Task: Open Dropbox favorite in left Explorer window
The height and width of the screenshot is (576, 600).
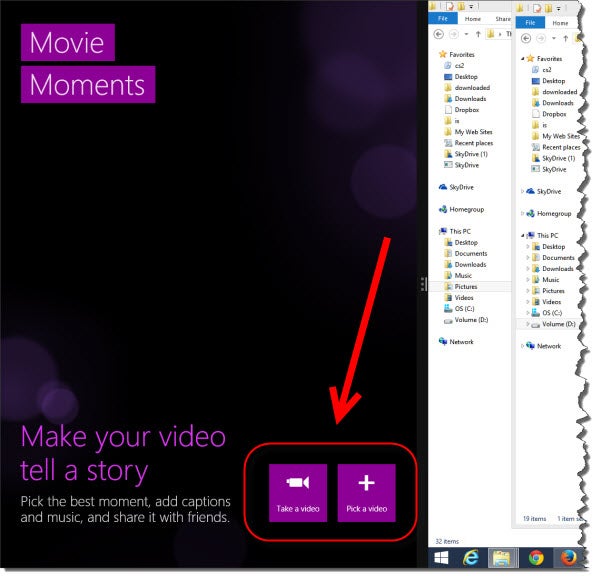Action: pyautogui.click(x=468, y=110)
